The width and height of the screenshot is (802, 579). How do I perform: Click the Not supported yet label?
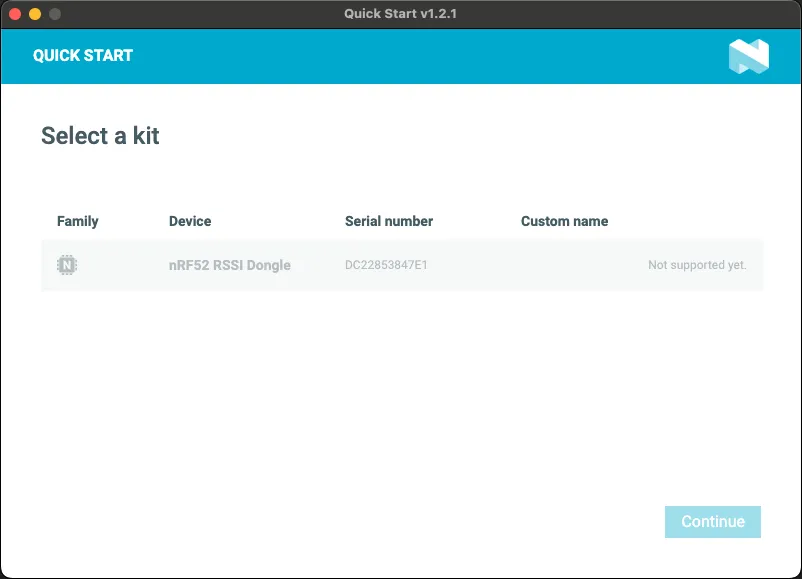pos(697,265)
